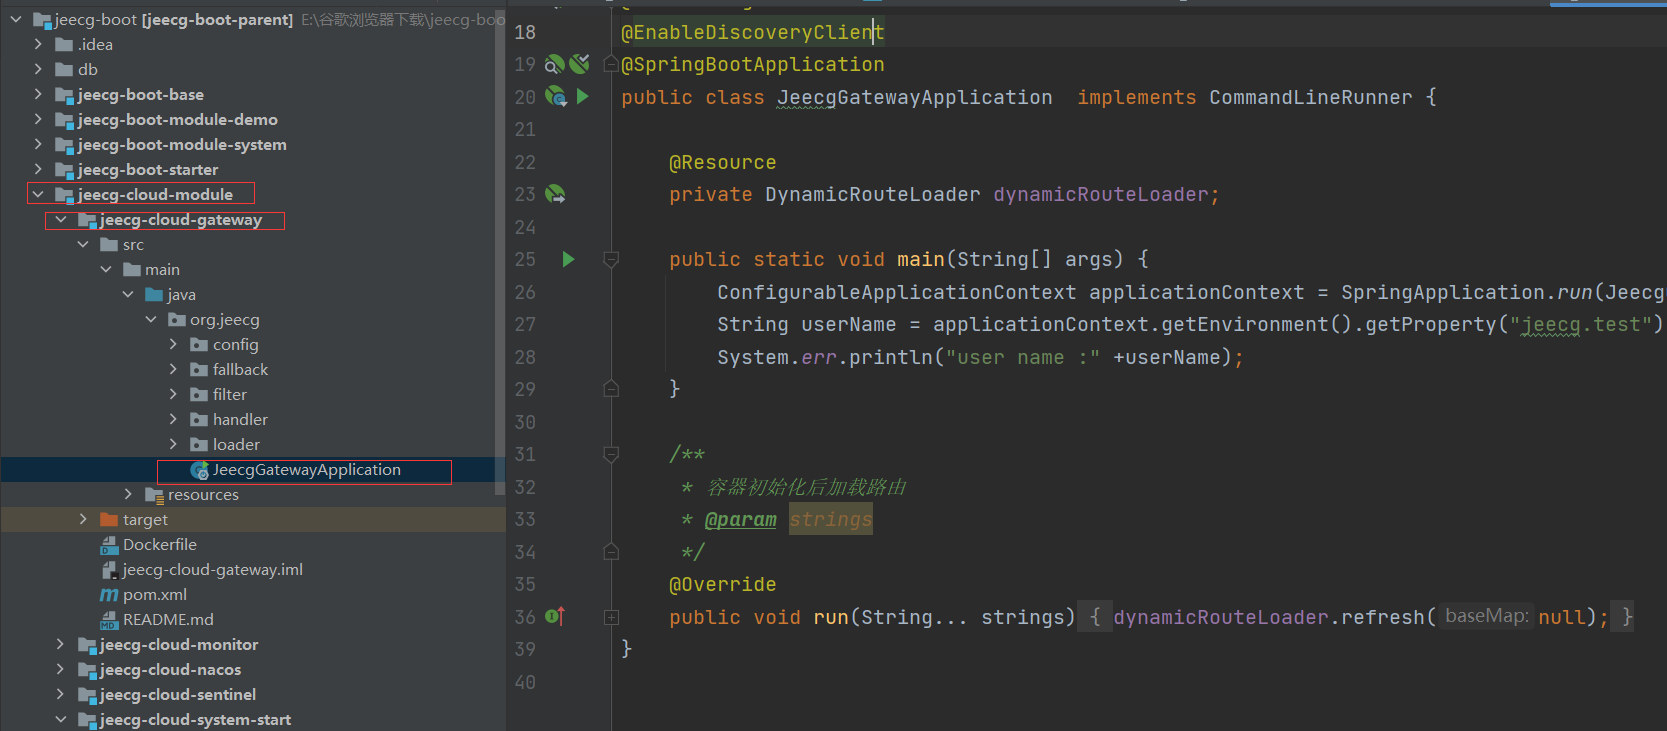Image resolution: width=1667 pixels, height=731 pixels.
Task: Click line number 28 in the gutter
Action: tap(525, 357)
